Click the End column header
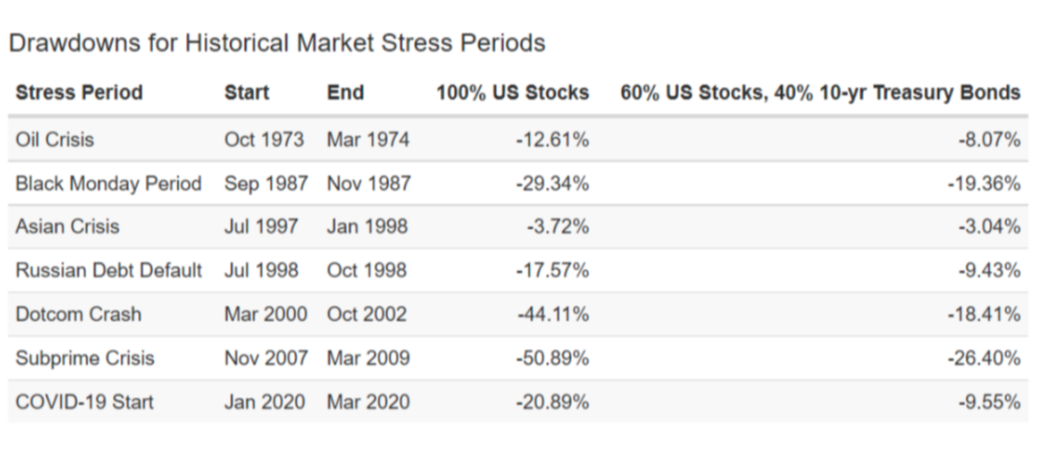This screenshot has height=465, width=1037. [x=345, y=93]
